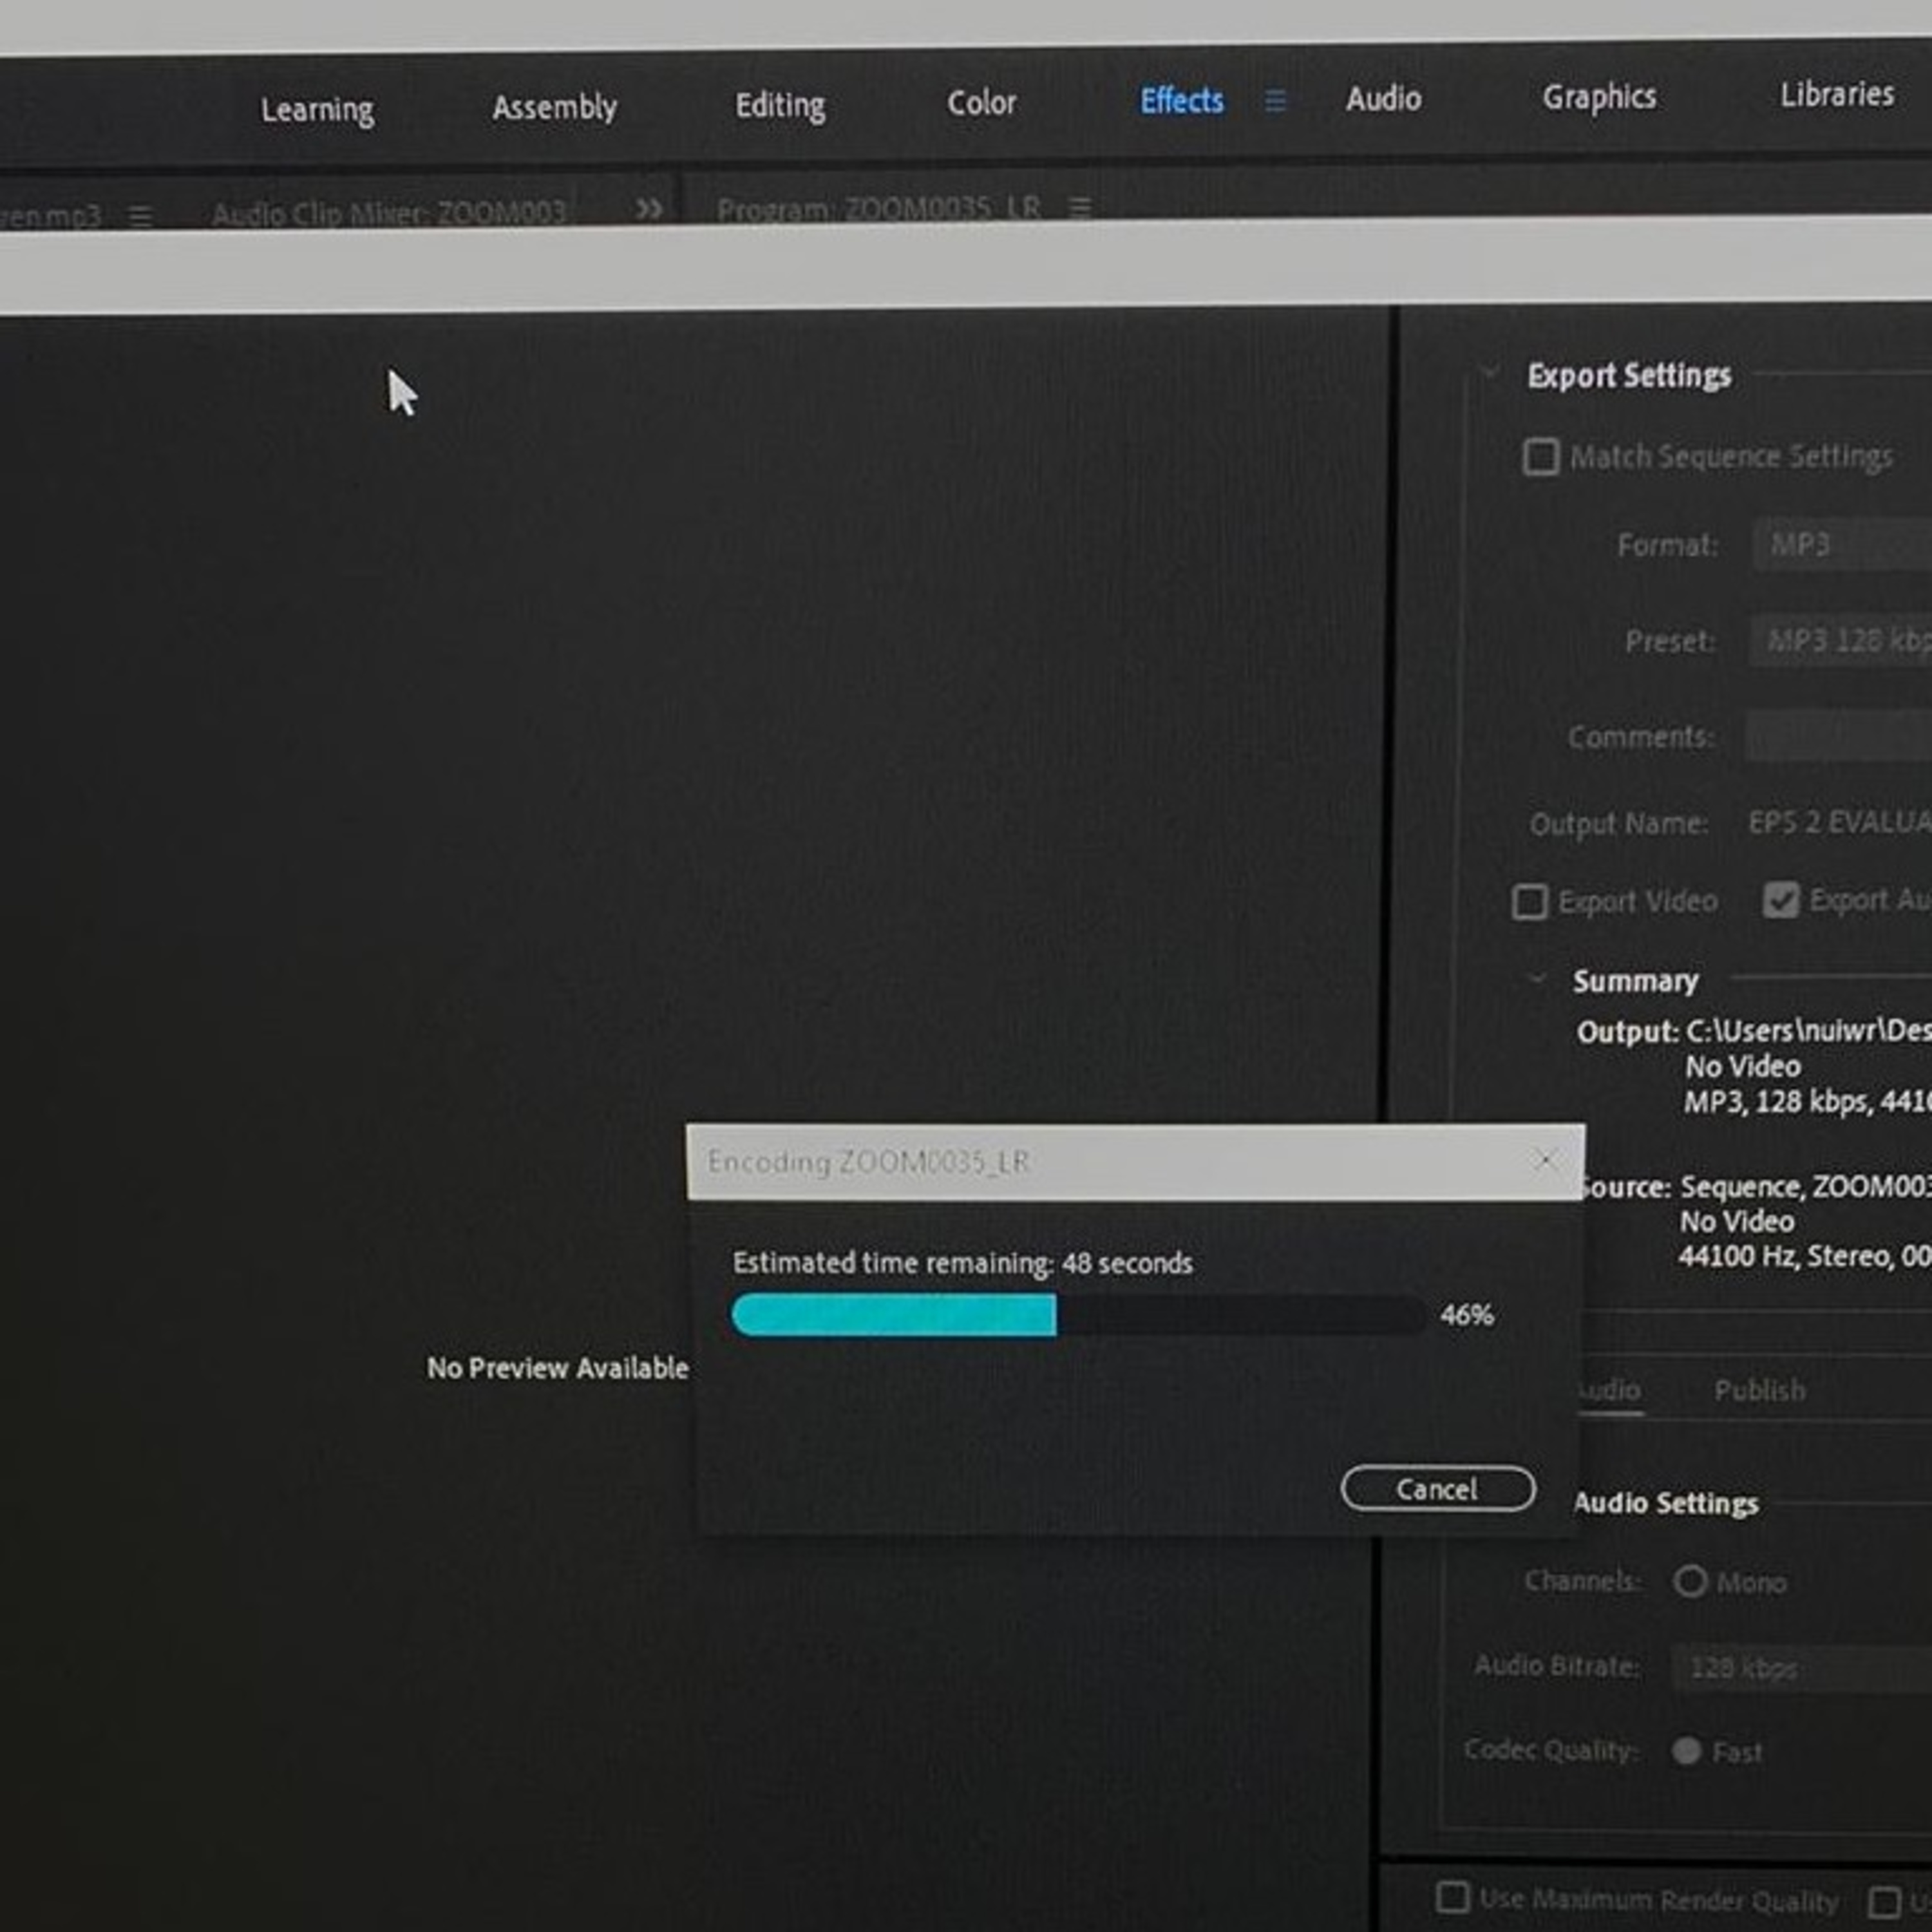Click the Output Name link EPS 2
Viewport: 1932px width, 1932px height.
pos(1839,822)
